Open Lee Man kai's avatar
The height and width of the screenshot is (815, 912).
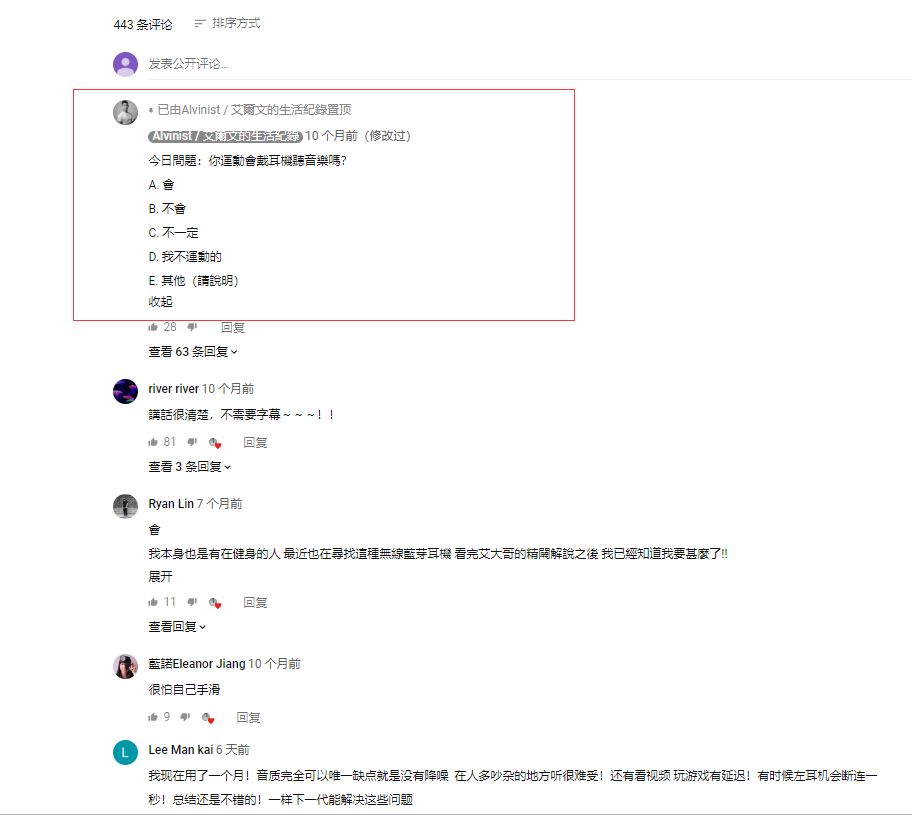pyautogui.click(x=125, y=752)
